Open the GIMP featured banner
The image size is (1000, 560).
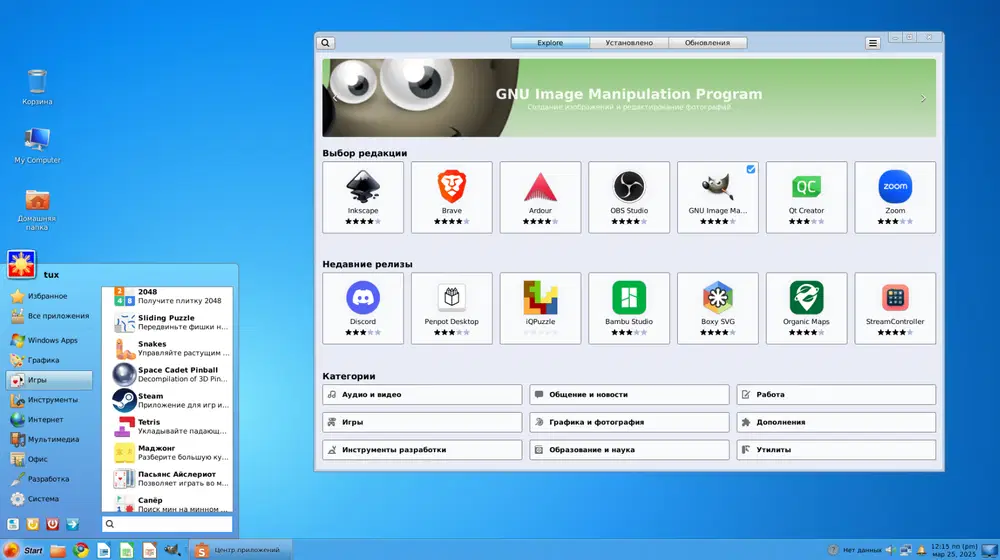click(x=629, y=98)
